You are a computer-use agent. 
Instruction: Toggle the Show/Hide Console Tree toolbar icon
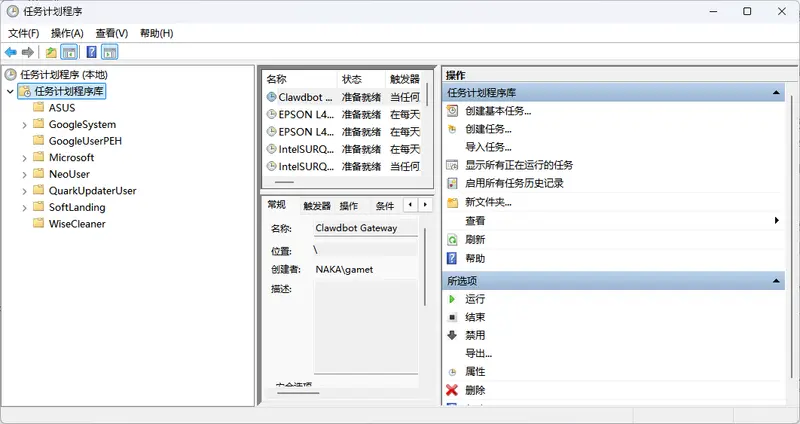point(69,52)
